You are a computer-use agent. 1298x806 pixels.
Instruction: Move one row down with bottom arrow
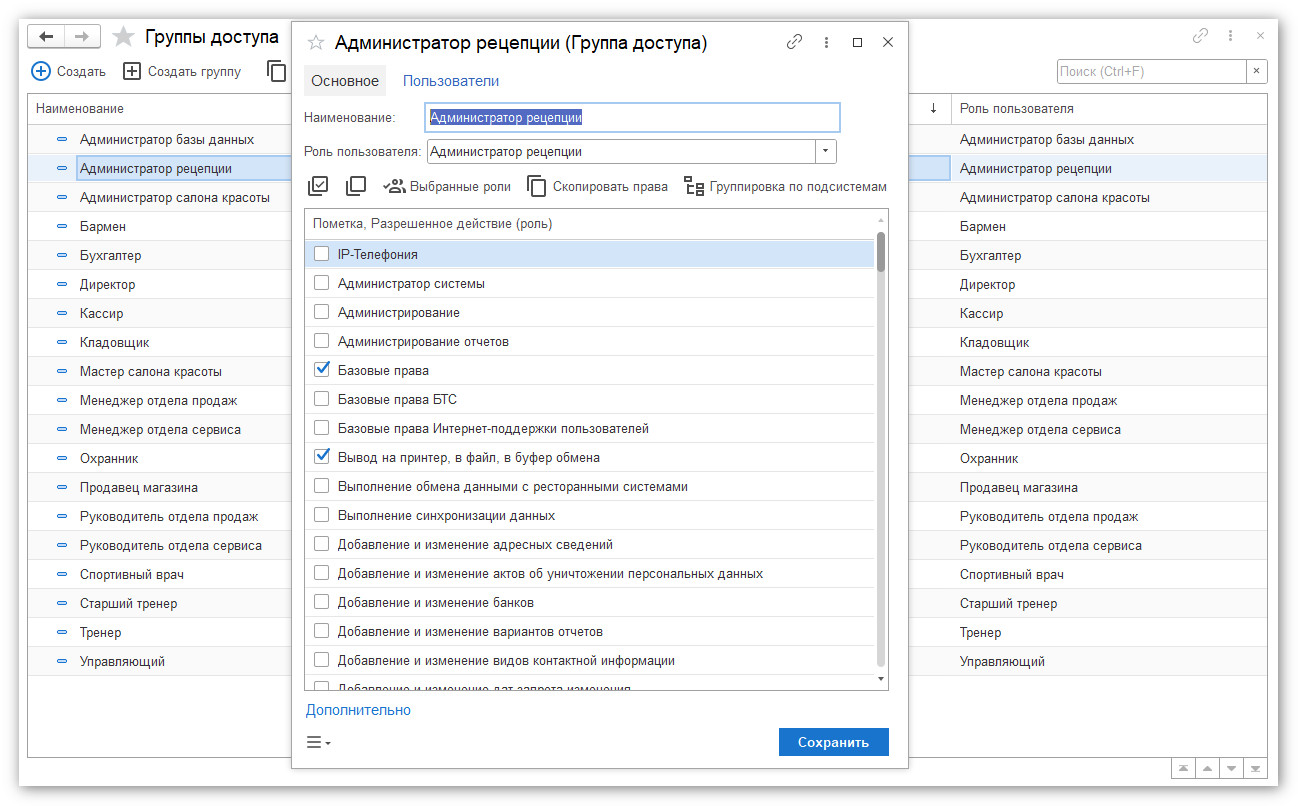1232,768
